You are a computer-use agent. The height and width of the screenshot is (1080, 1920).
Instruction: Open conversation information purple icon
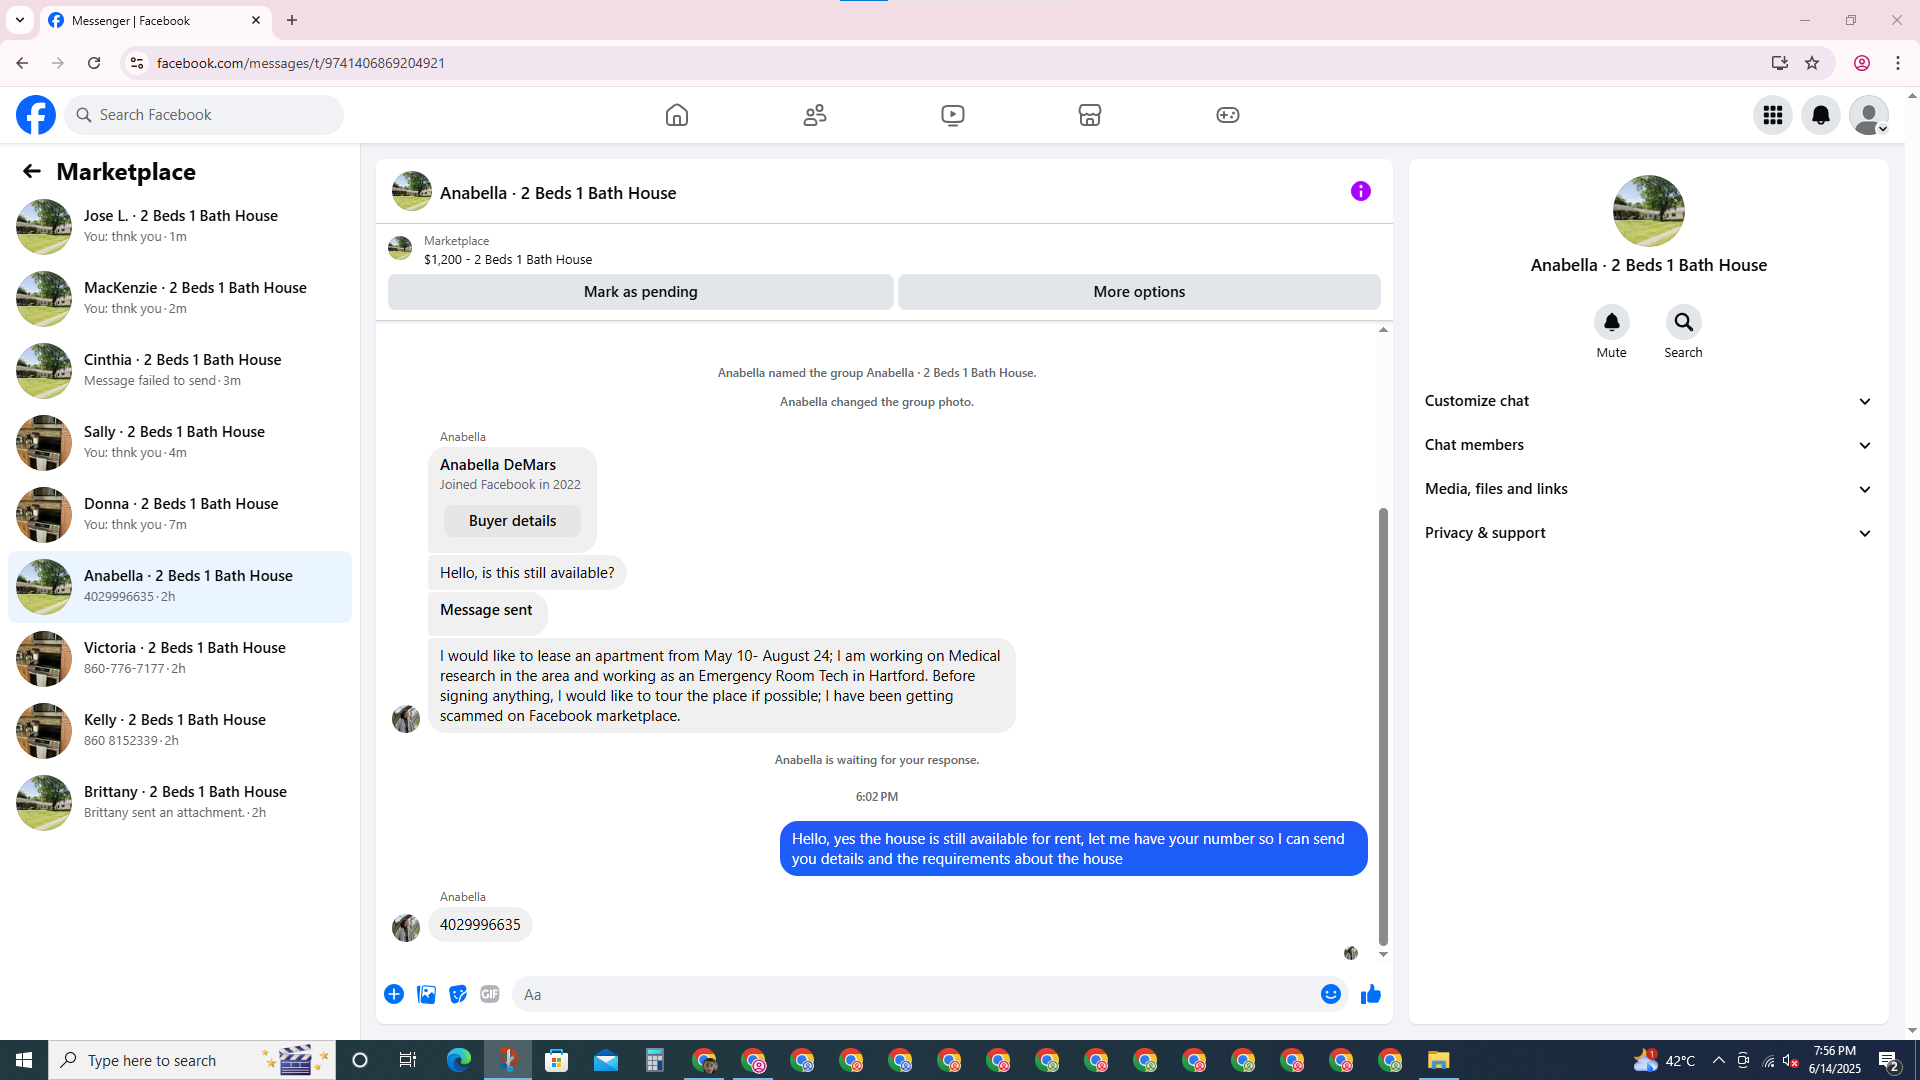coord(1361,191)
